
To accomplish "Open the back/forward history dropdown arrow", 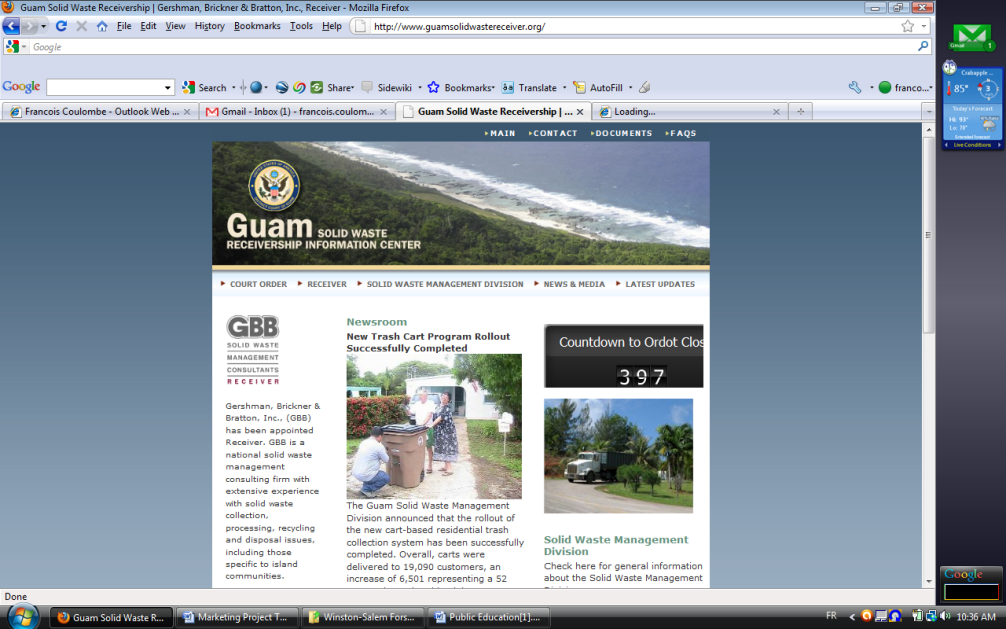I will click(x=43, y=26).
